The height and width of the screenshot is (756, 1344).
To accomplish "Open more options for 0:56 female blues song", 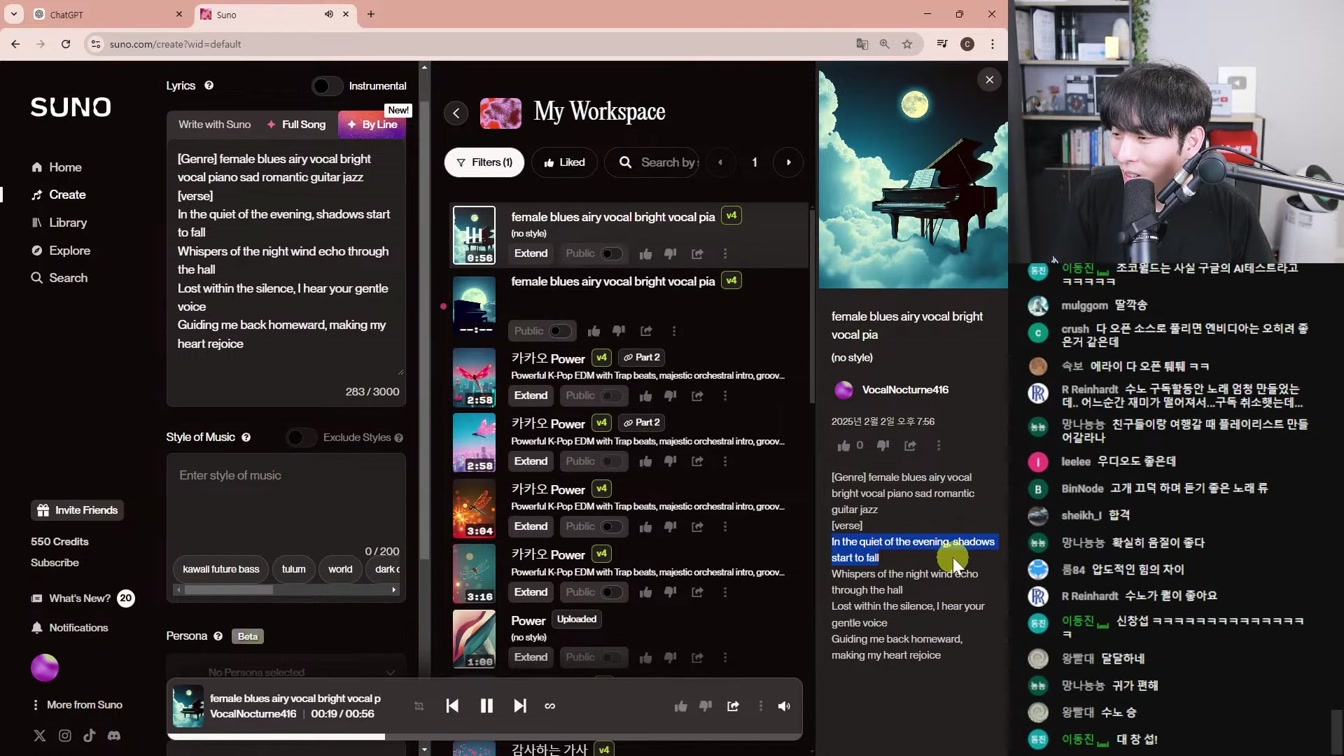I will [725, 254].
